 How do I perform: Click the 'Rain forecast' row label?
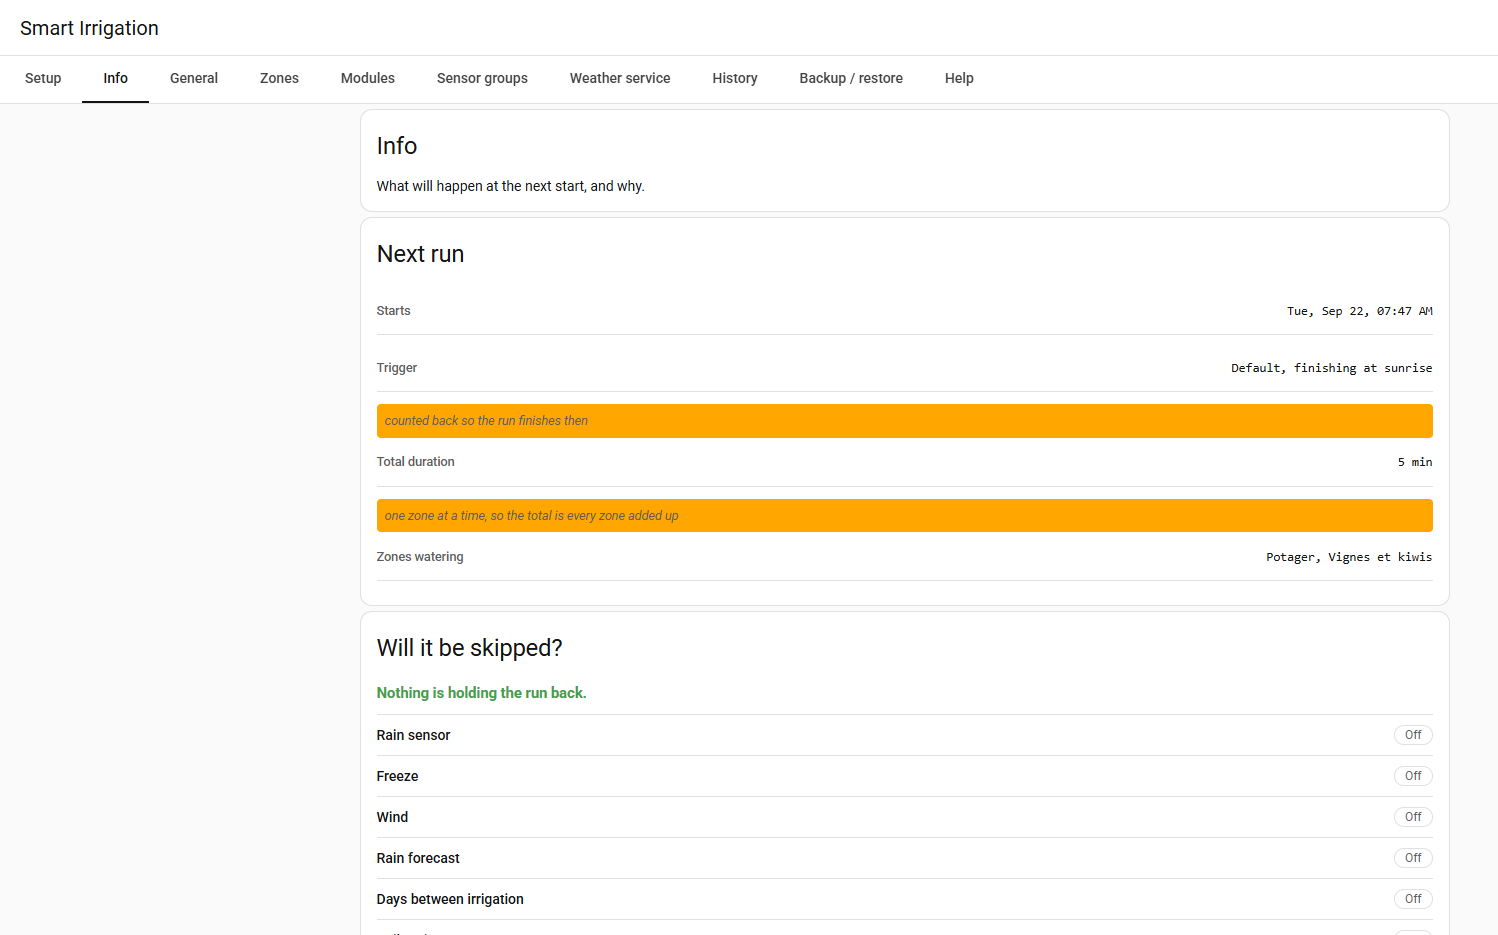point(418,858)
